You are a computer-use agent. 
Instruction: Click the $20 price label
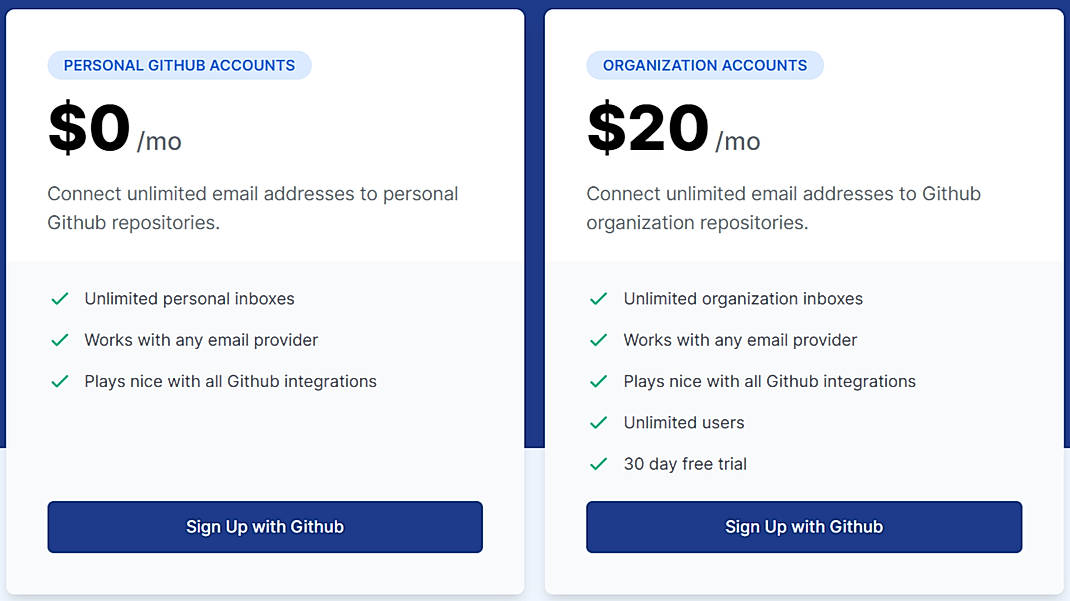pyautogui.click(x=645, y=126)
